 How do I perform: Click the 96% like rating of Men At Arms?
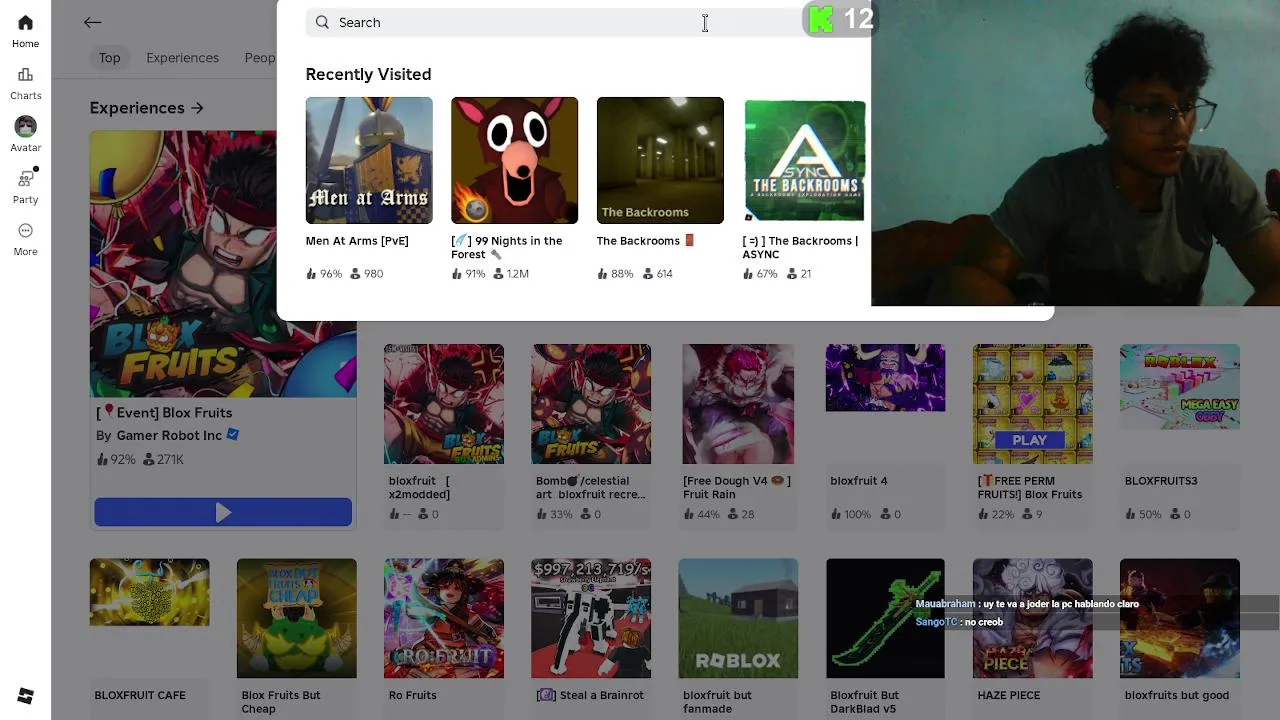click(324, 274)
